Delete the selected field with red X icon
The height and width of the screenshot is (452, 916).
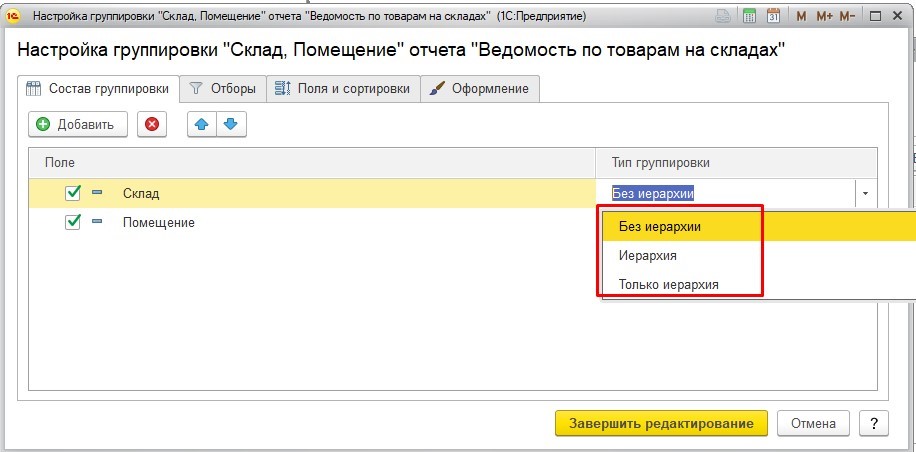(152, 124)
